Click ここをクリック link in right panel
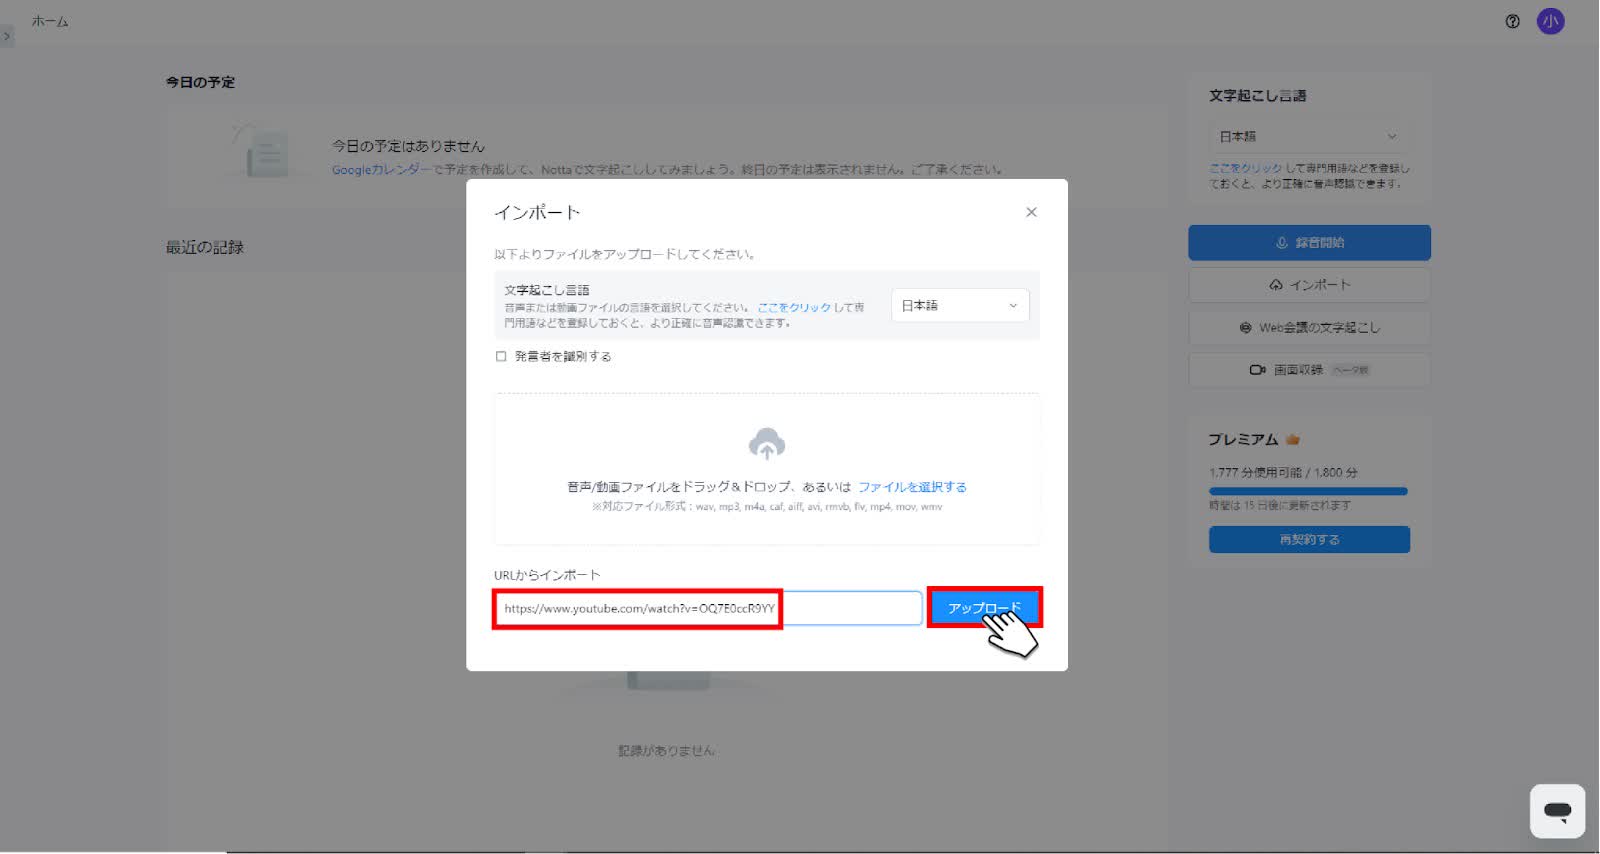 (x=1245, y=168)
